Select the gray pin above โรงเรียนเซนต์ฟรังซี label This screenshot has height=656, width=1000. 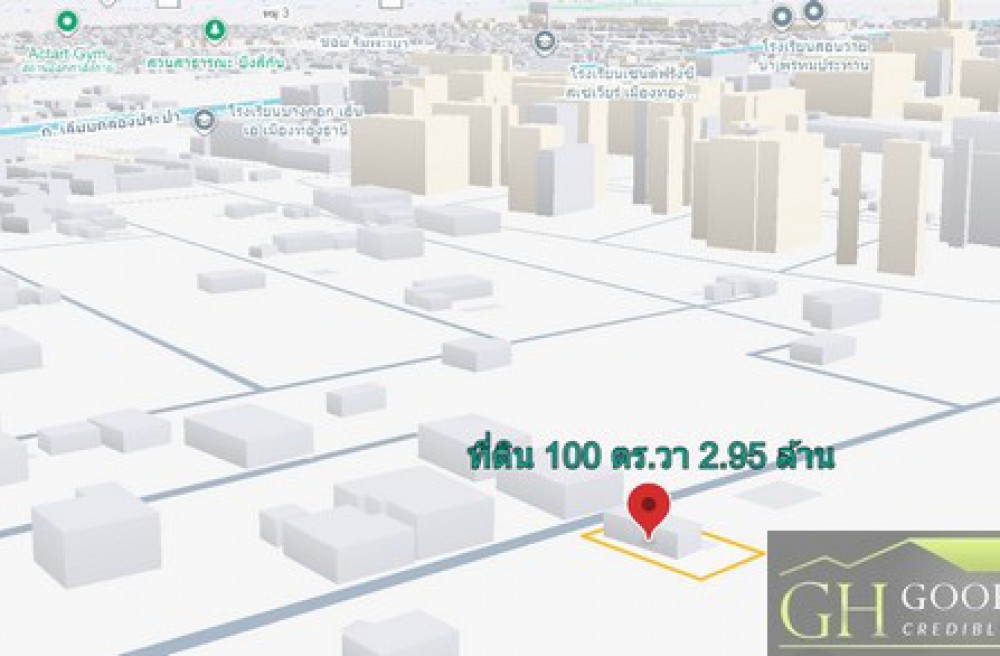[x=545, y=42]
